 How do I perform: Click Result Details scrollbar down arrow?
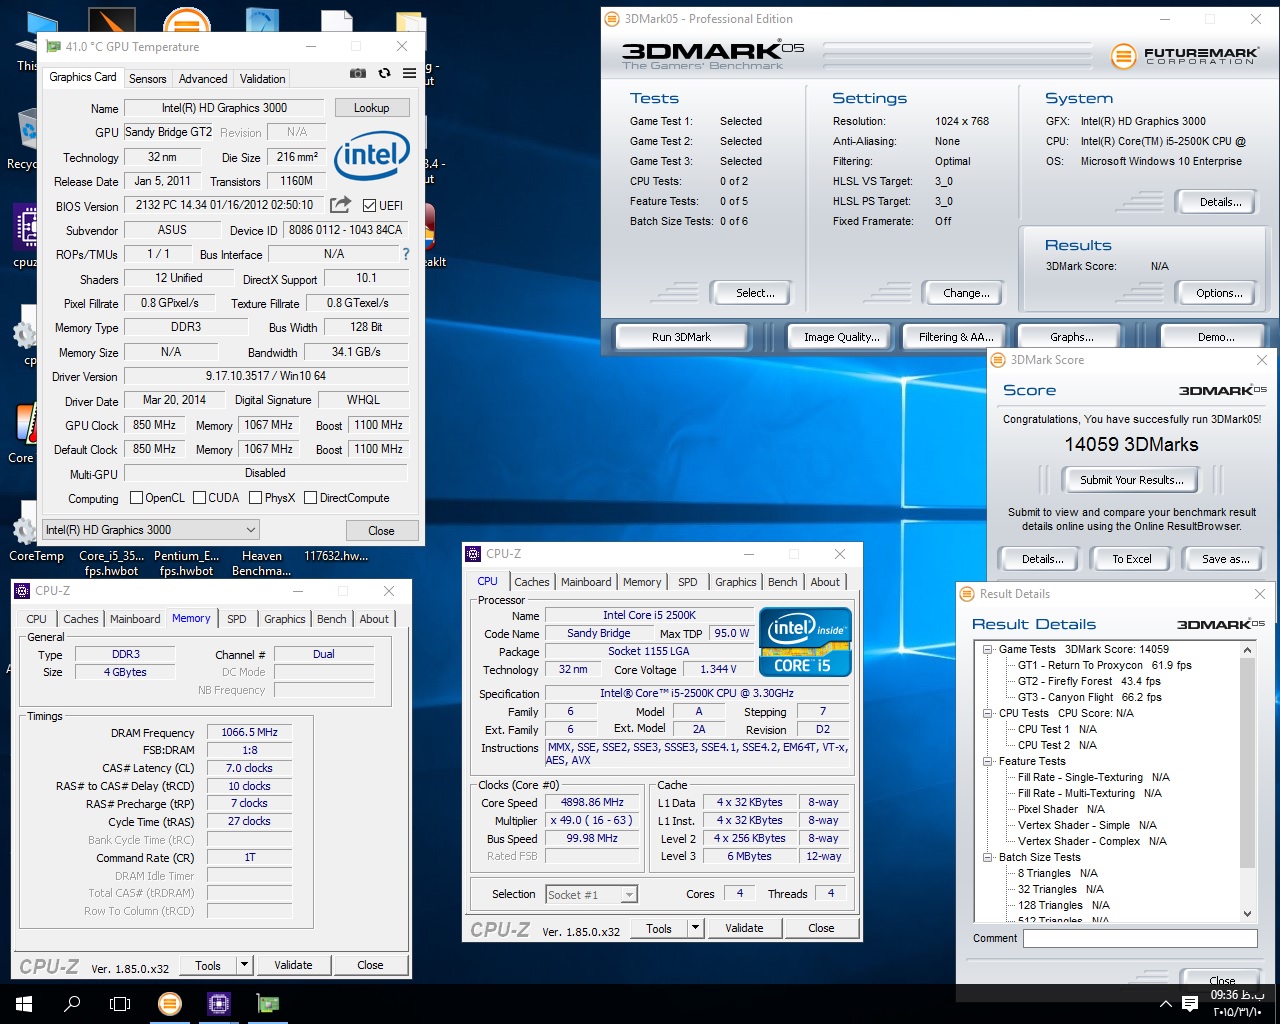tap(1247, 913)
